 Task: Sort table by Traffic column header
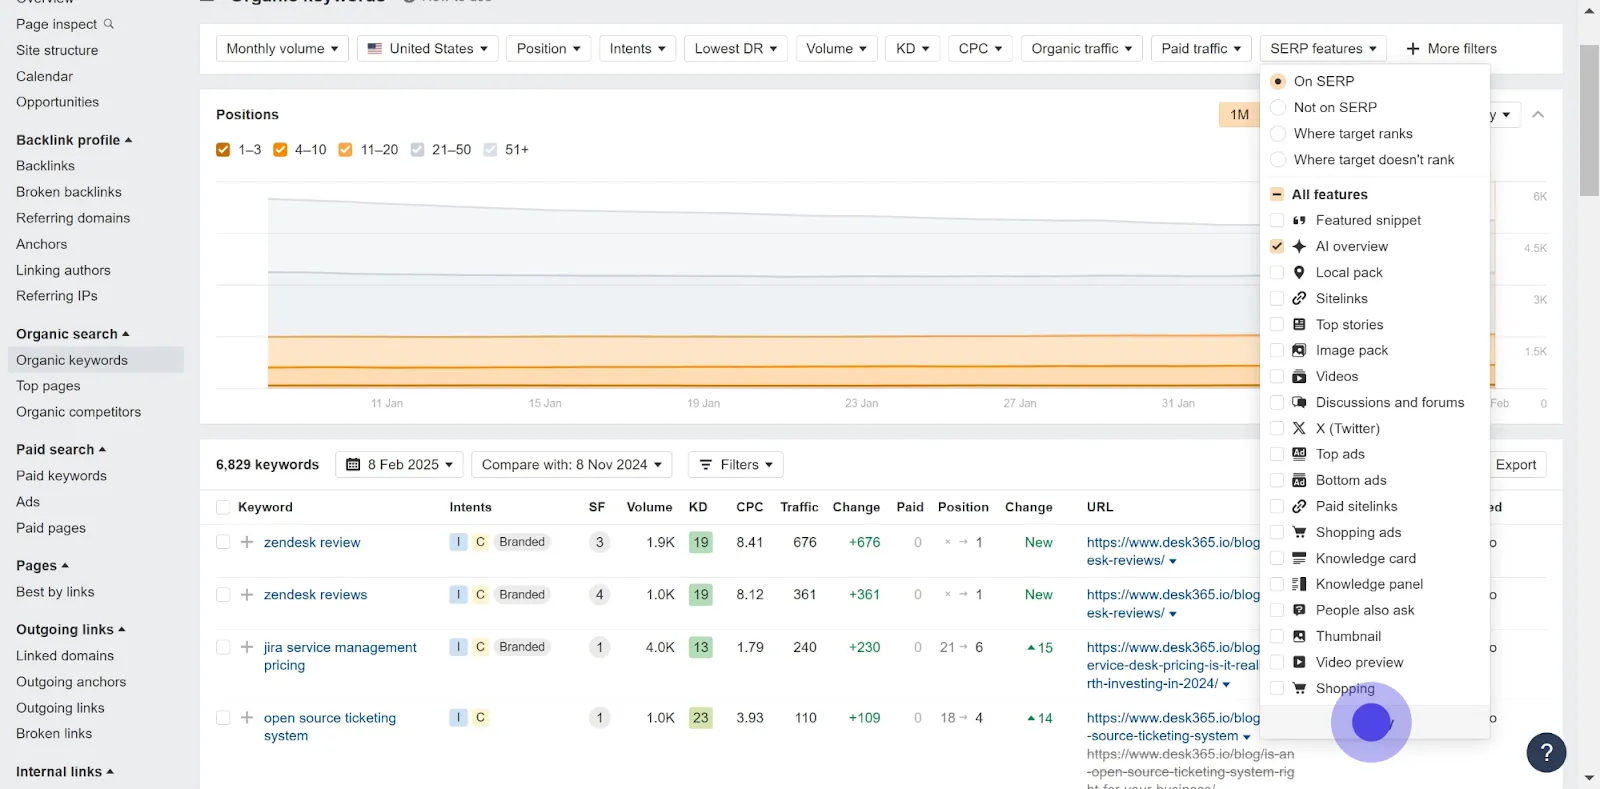[x=799, y=507]
